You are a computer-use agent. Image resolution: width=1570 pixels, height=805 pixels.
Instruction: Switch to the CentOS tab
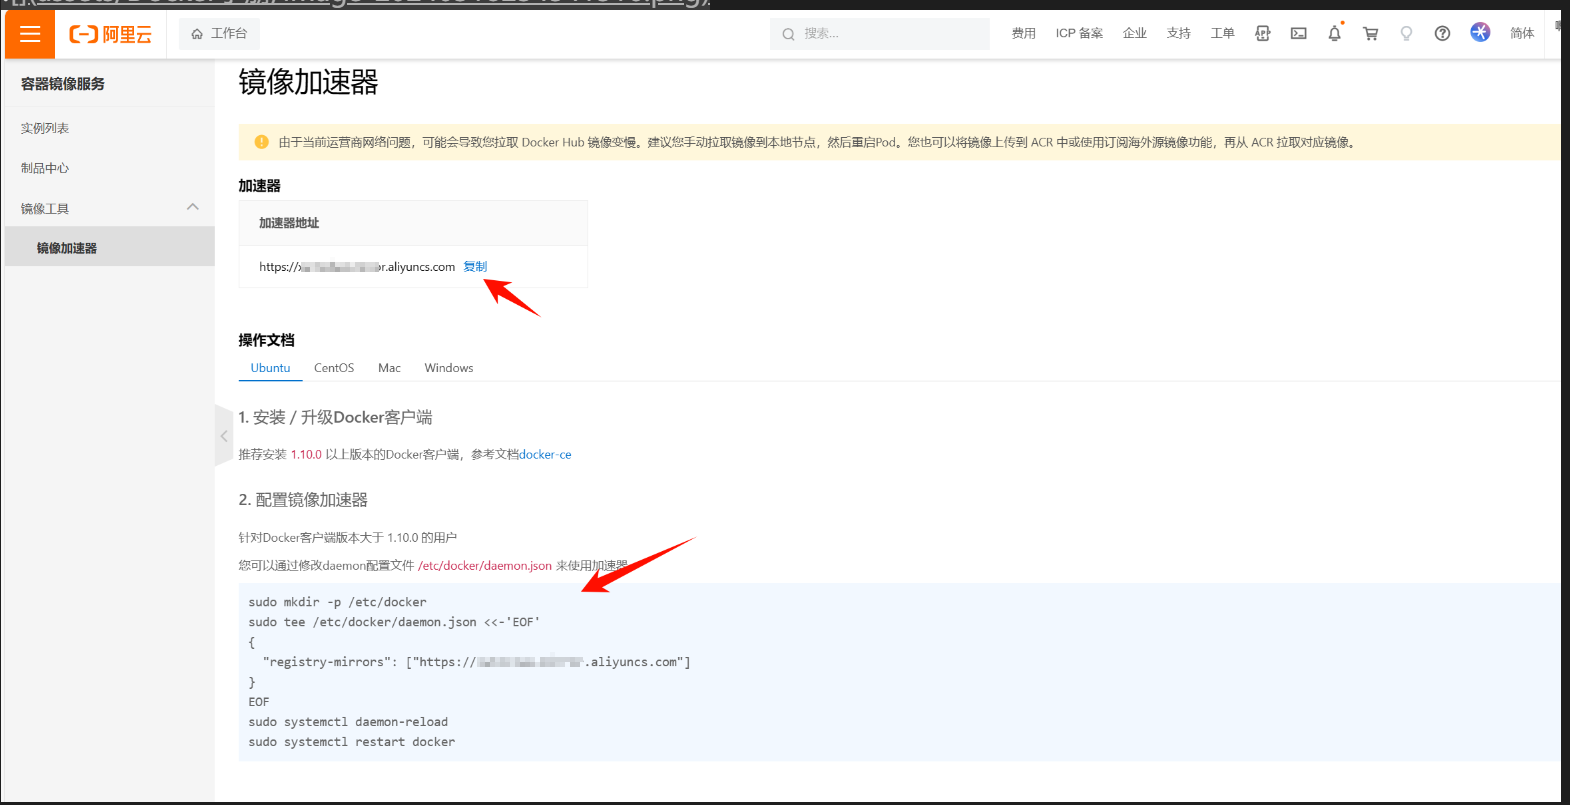(x=334, y=368)
